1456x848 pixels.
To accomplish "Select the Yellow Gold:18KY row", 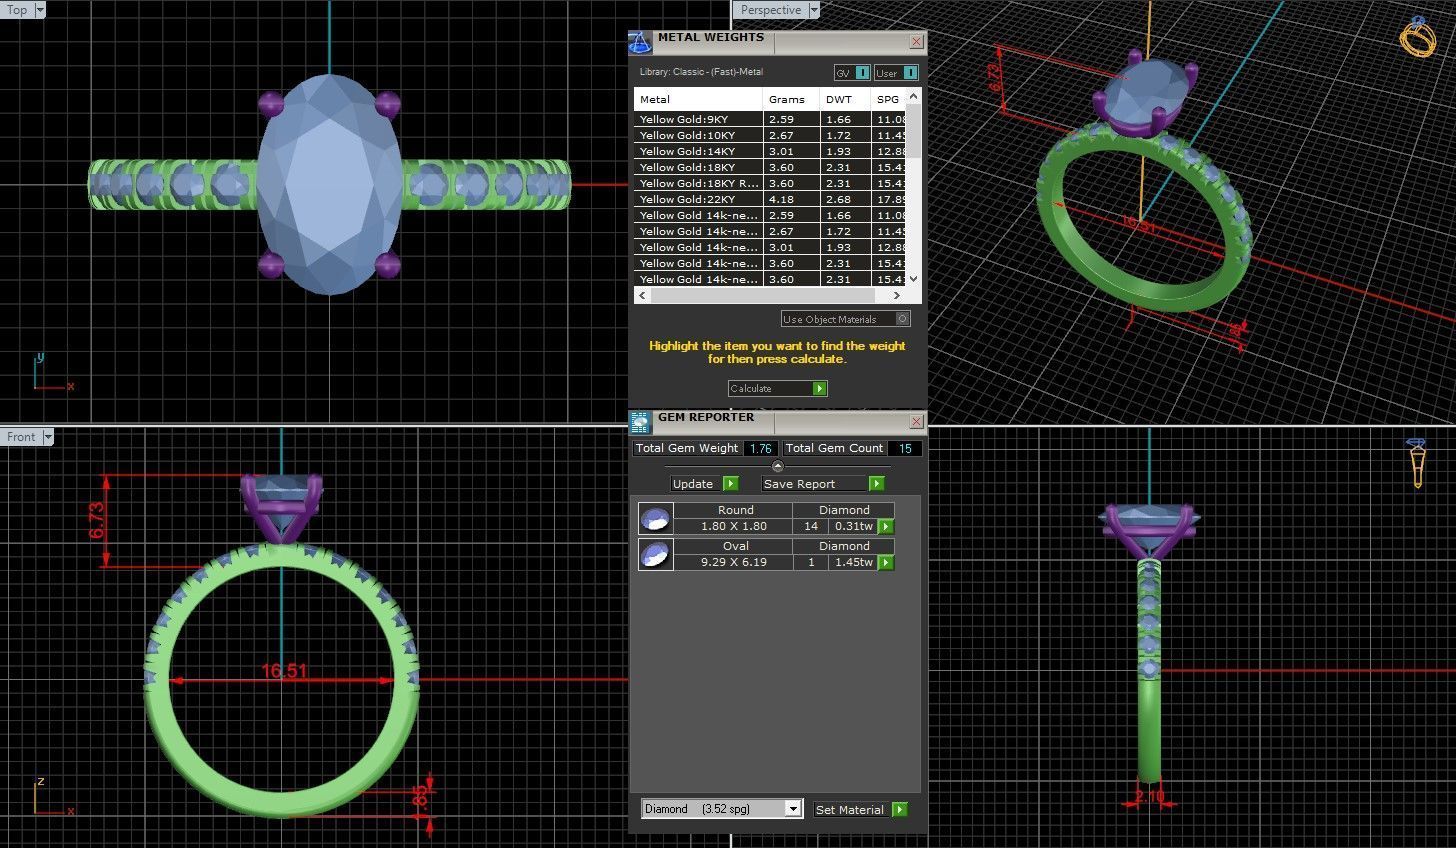I will pos(770,167).
